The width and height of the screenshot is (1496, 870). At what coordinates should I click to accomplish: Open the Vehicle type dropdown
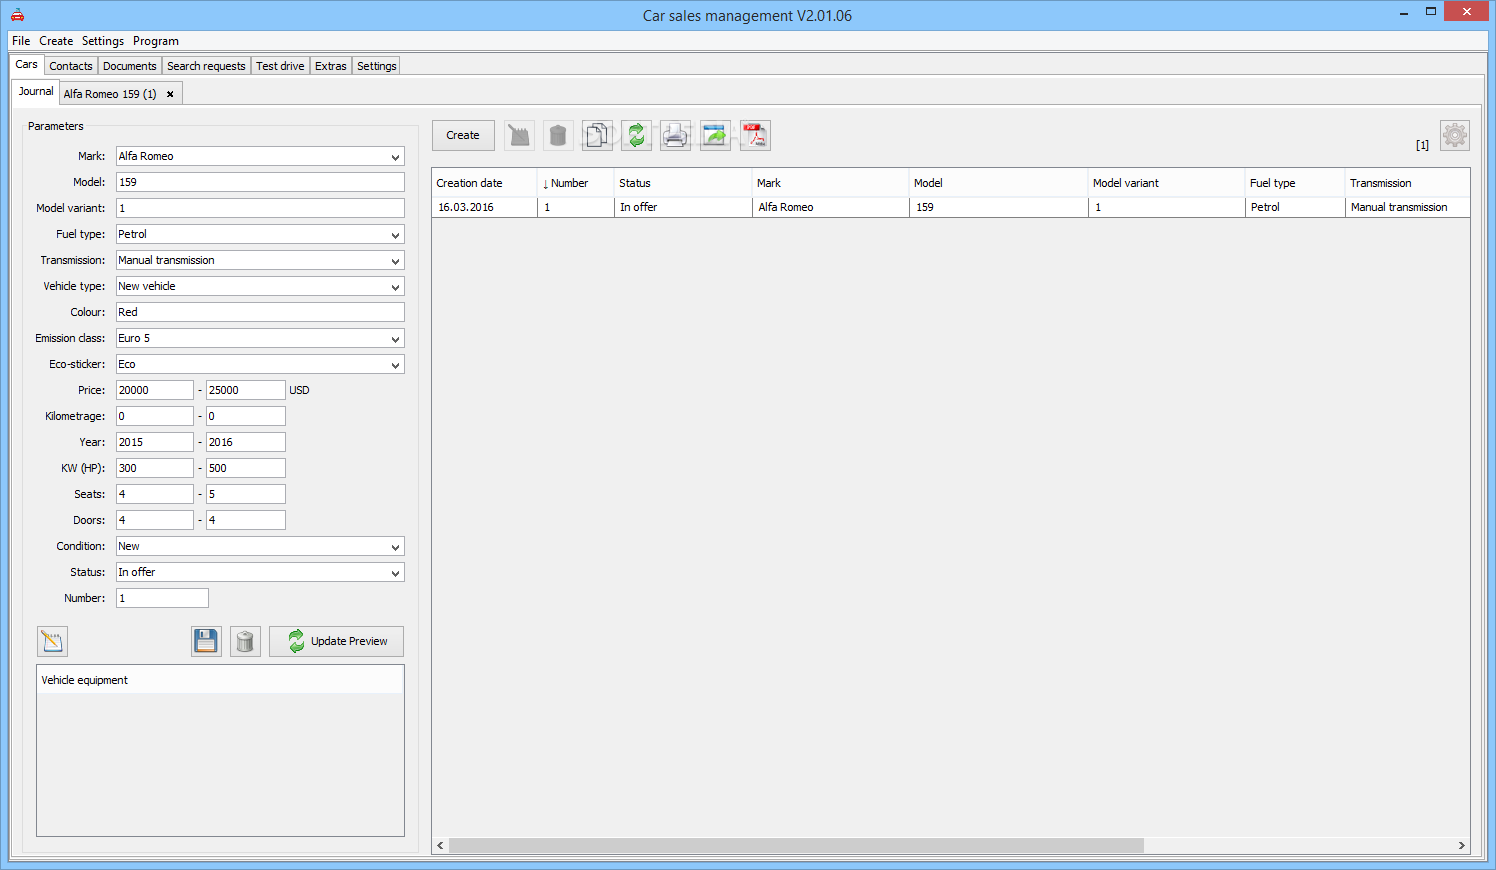(396, 287)
